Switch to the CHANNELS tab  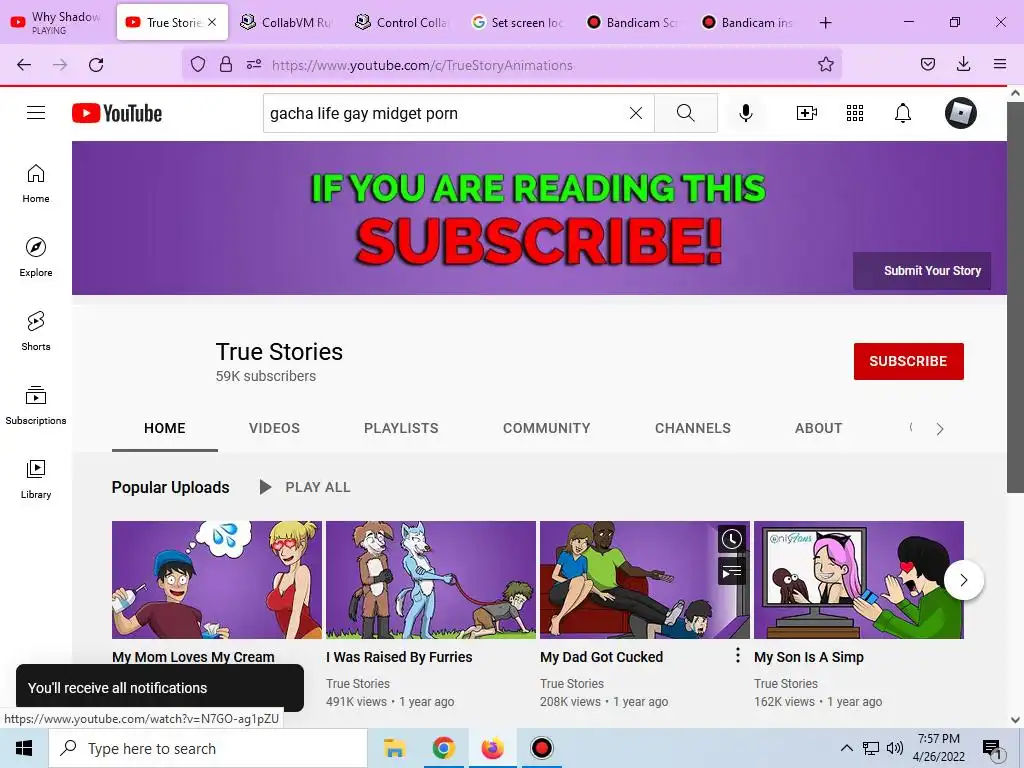693,428
